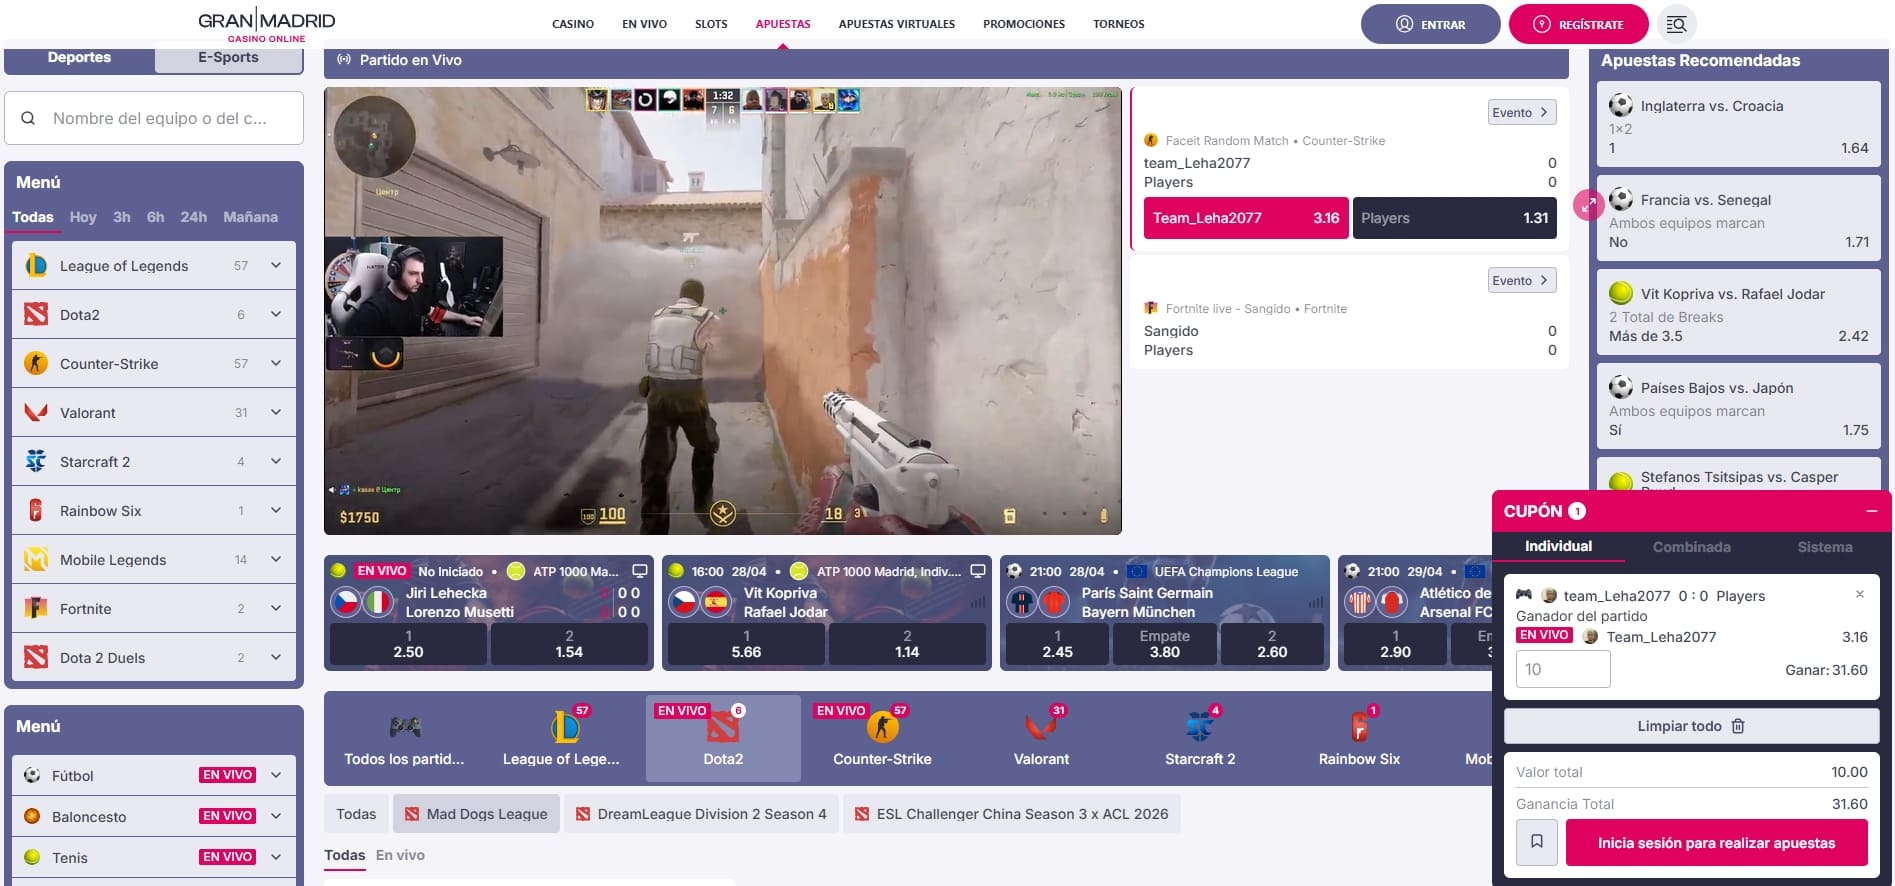Click the Tenis ball icon in lower menu

click(x=32, y=857)
